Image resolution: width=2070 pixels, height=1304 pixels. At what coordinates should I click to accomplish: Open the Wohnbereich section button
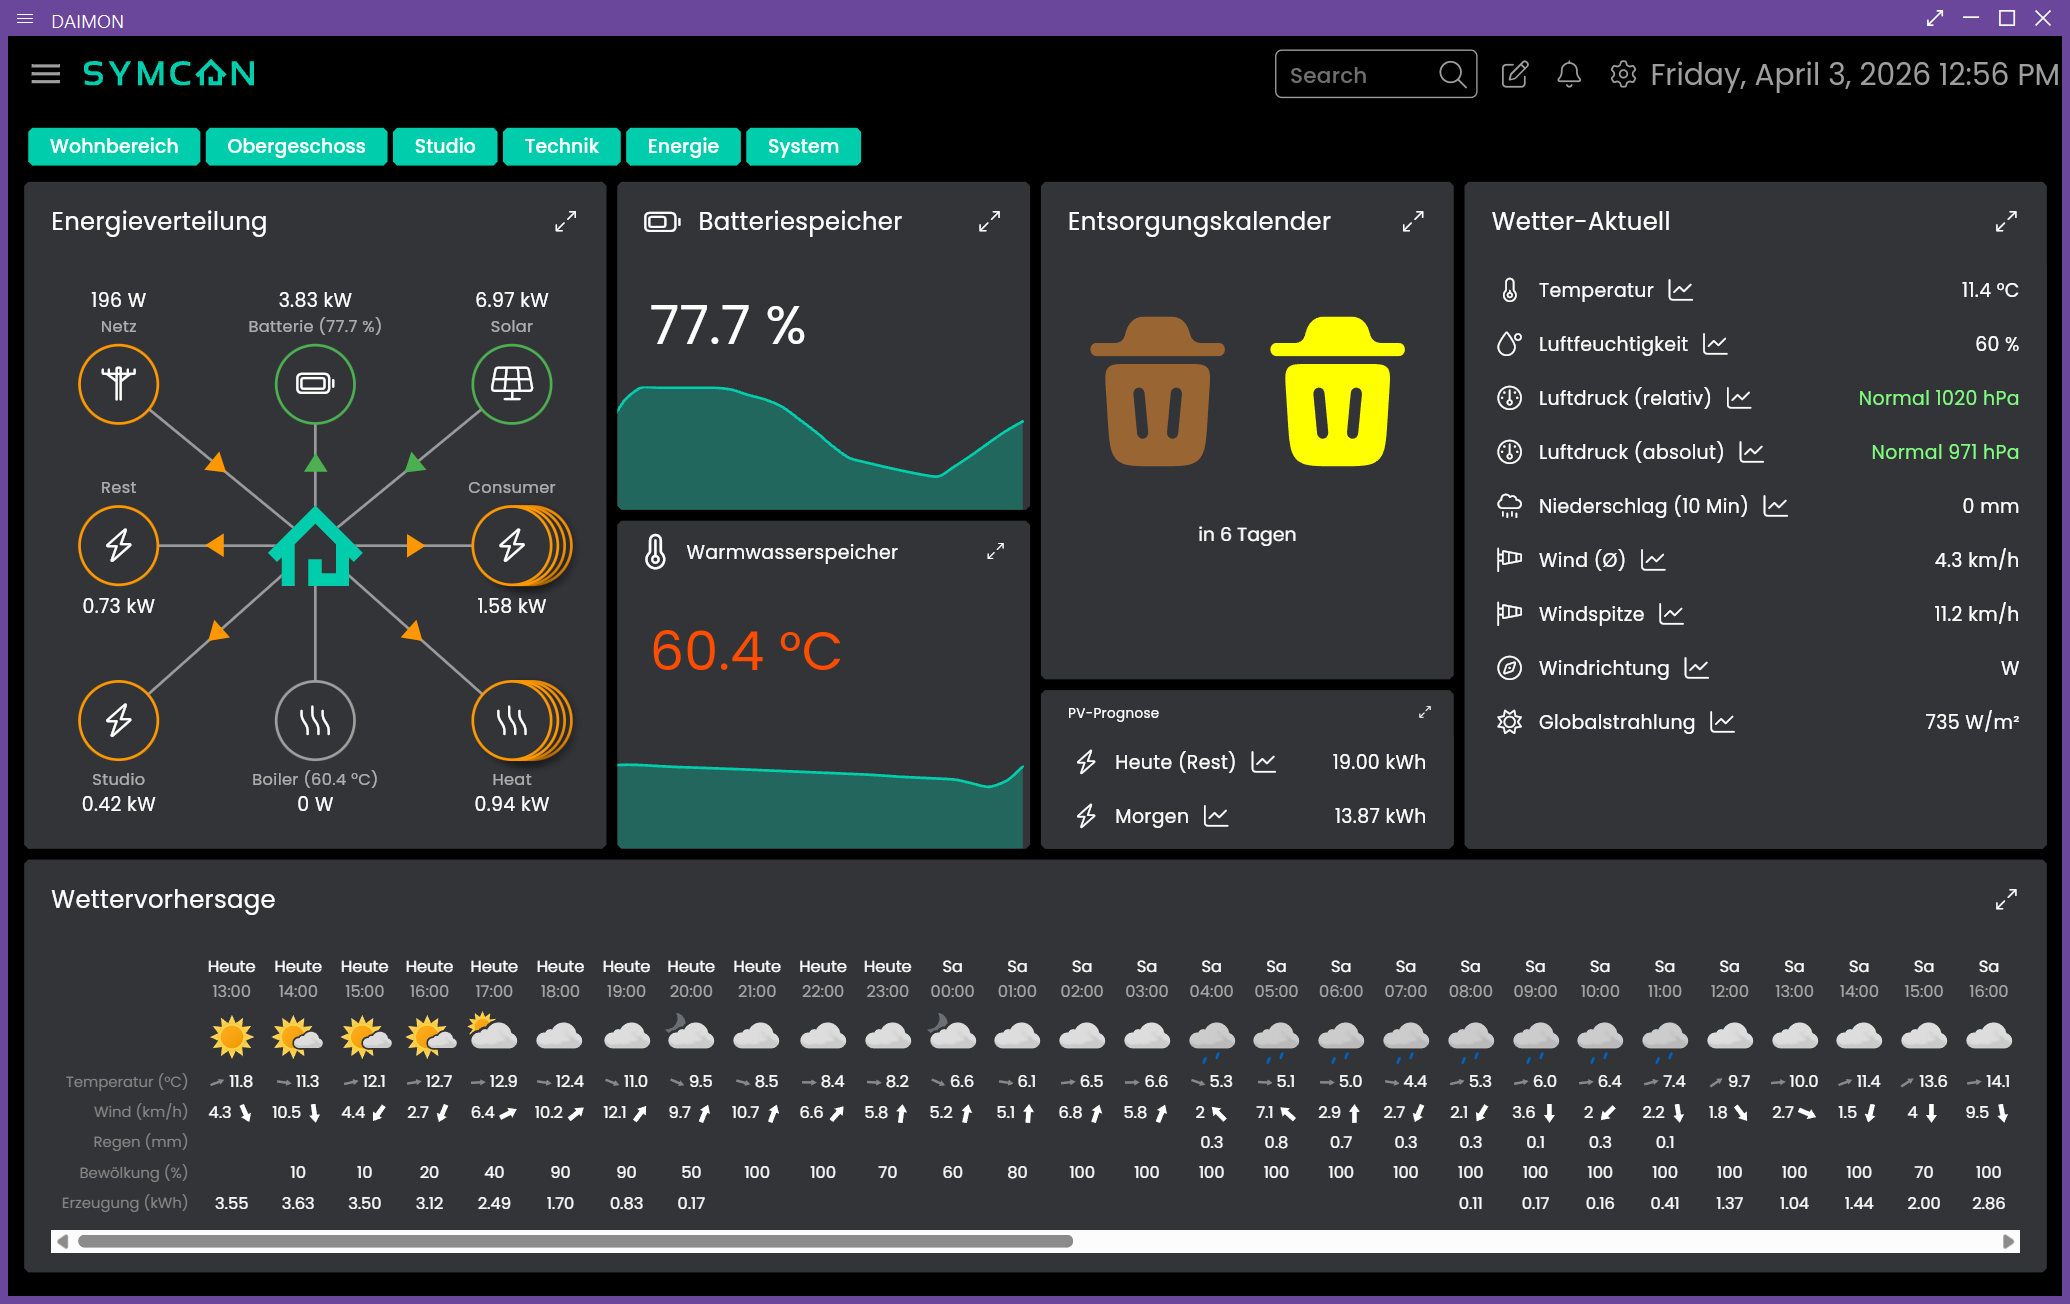click(x=114, y=146)
